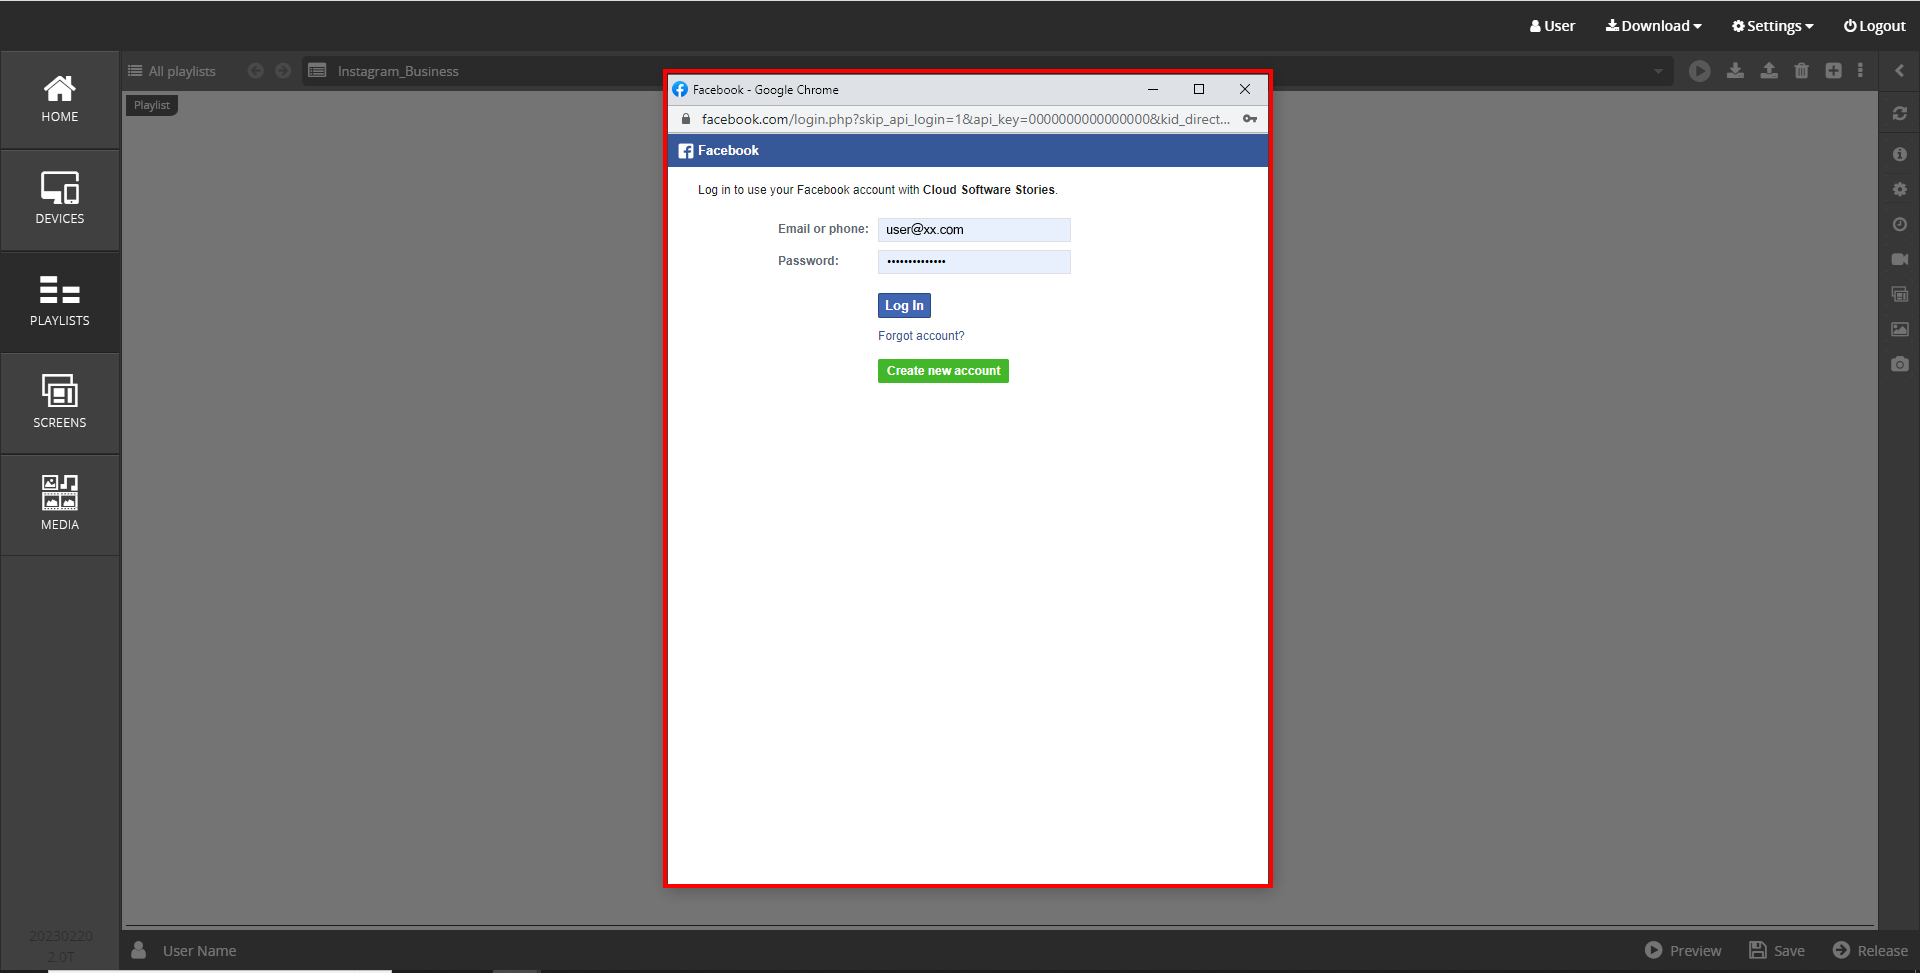
Task: Open the gear icon in right sidebar
Action: pos(1900,189)
